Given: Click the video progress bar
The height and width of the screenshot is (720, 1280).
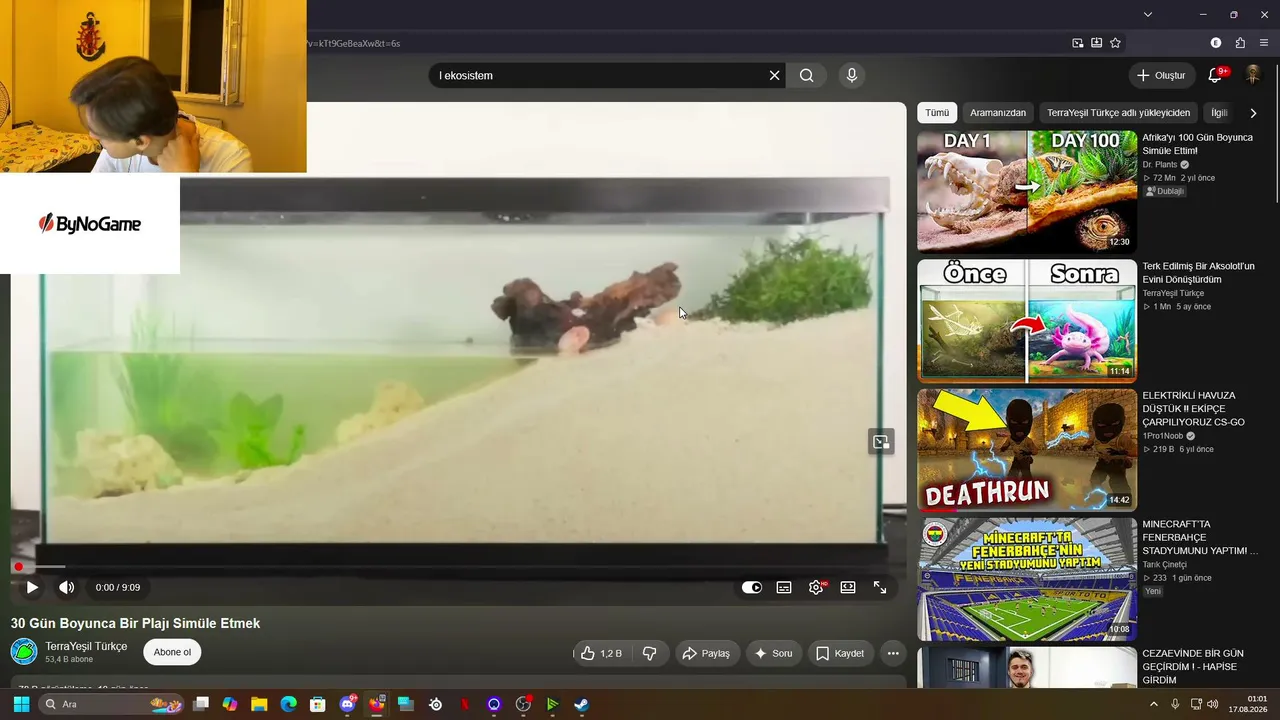Looking at the screenshot, I should pyautogui.click(x=458, y=567).
